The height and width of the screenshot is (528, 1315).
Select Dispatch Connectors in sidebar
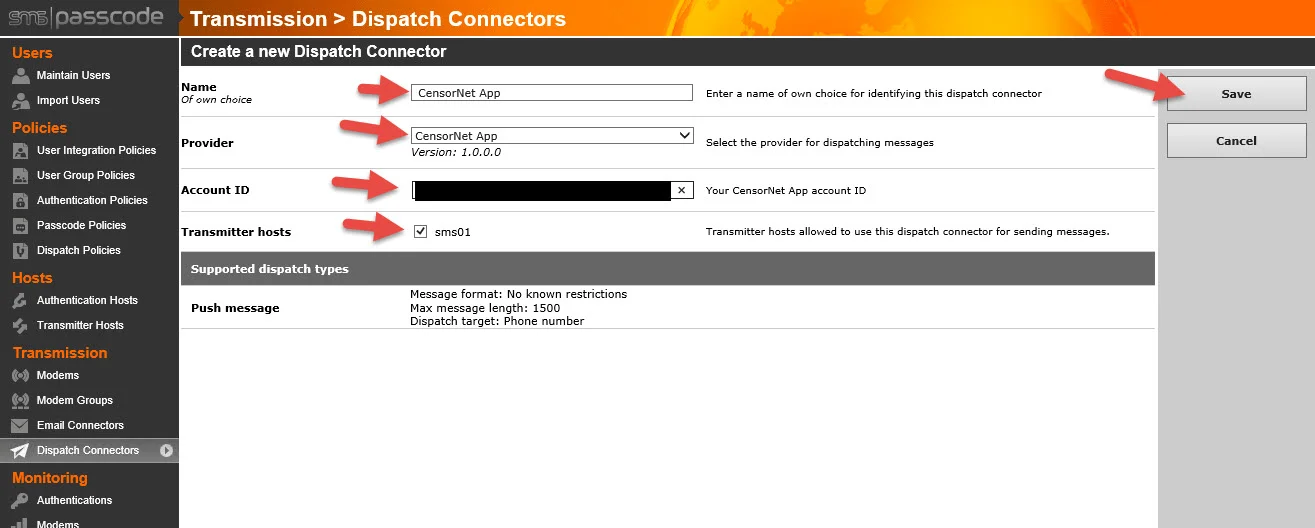[88, 451]
